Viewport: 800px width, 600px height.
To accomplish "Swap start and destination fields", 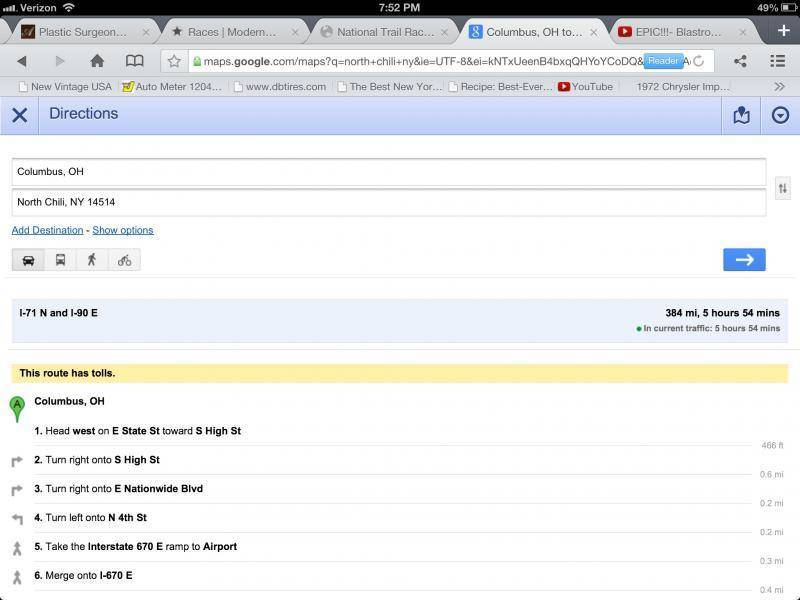I will (x=783, y=188).
